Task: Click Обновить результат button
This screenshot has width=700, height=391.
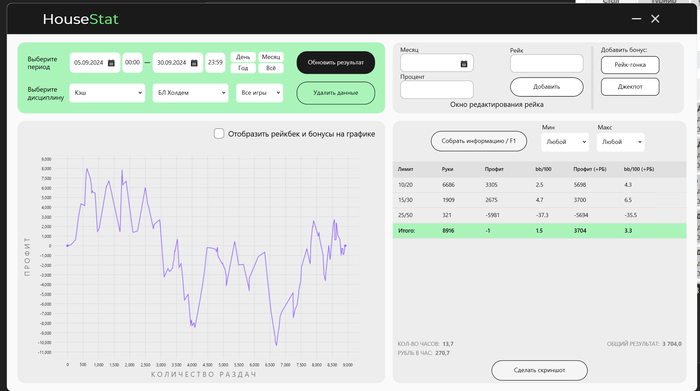Action: tap(336, 62)
